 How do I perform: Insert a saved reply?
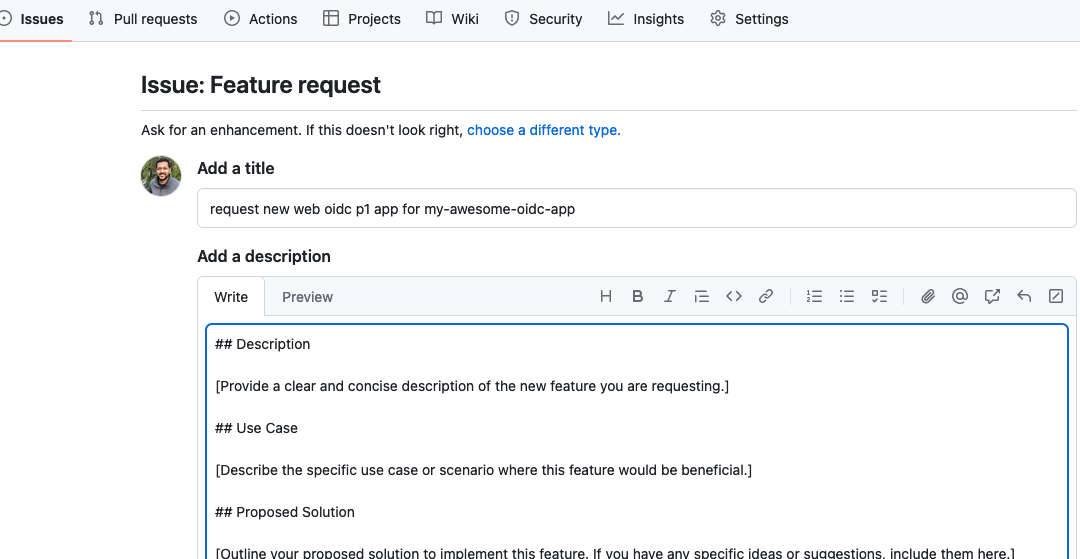point(1024,297)
